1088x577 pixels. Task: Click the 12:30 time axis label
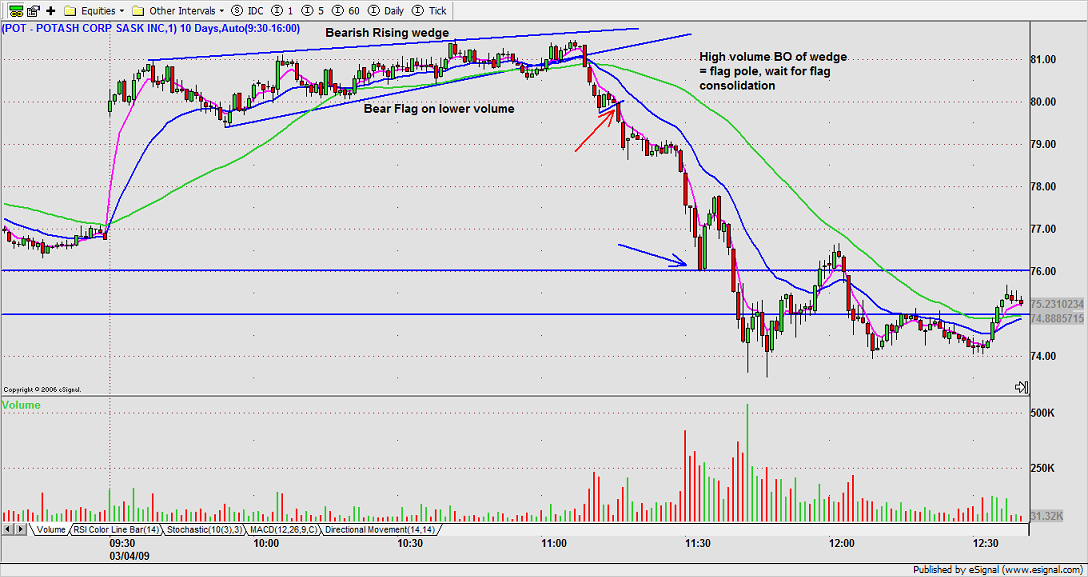[985, 543]
